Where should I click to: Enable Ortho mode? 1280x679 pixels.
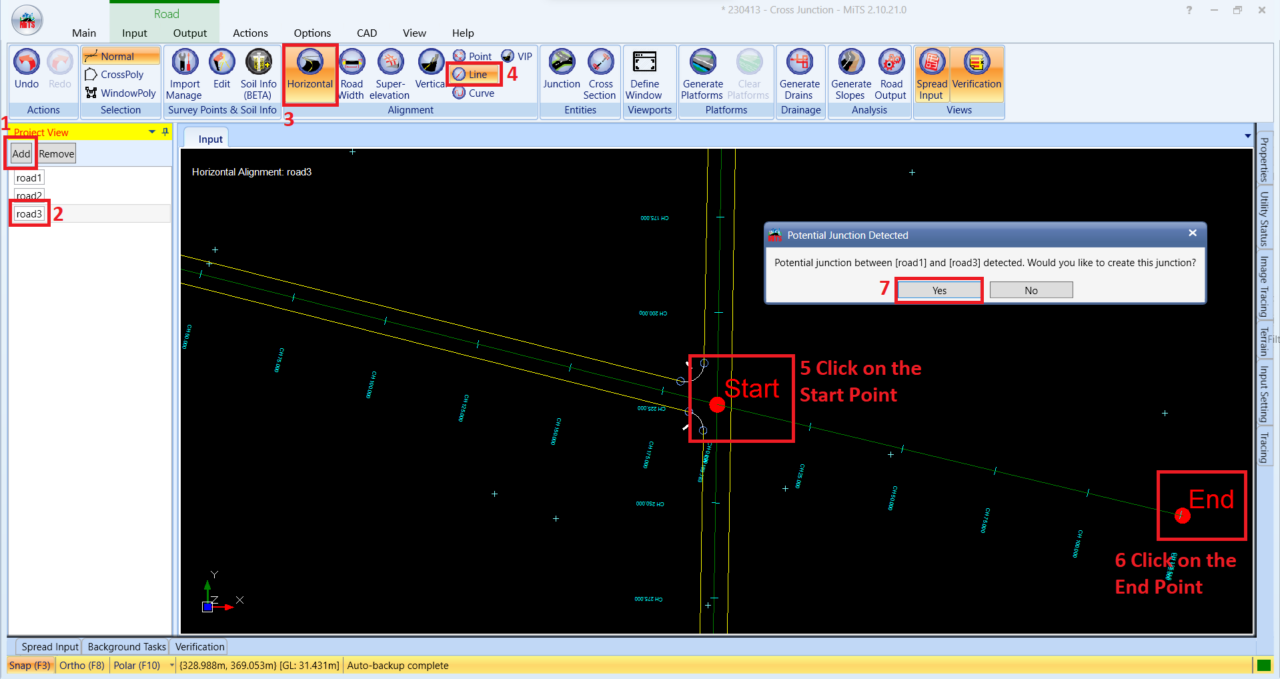click(x=81, y=664)
